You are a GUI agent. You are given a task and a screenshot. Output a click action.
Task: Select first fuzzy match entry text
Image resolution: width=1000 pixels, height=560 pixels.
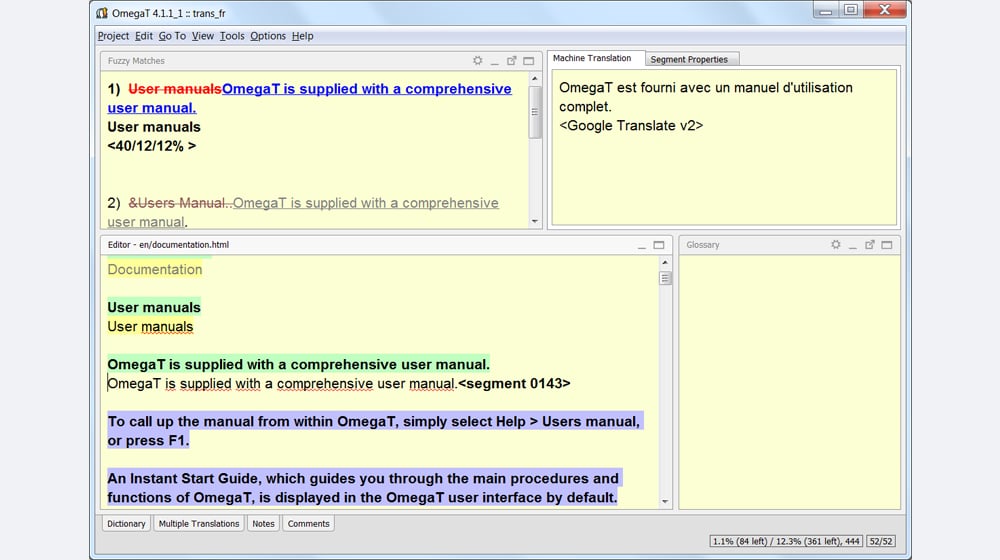(309, 98)
